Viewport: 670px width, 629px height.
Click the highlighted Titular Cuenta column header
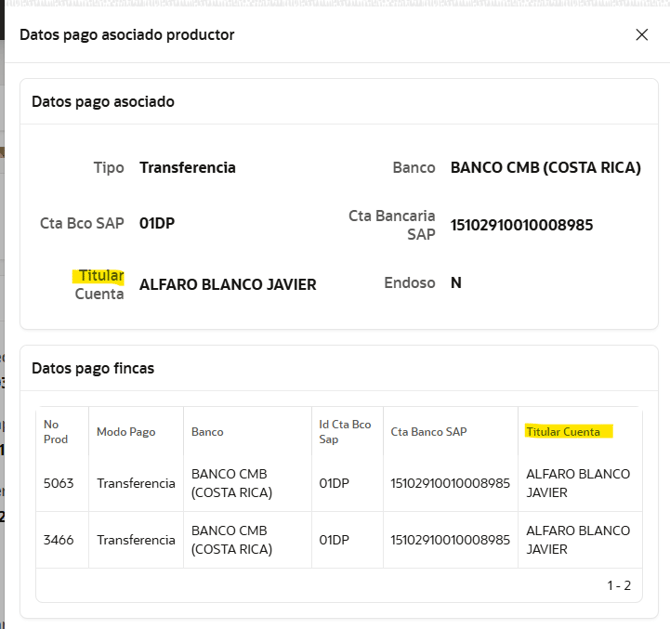tap(563, 432)
